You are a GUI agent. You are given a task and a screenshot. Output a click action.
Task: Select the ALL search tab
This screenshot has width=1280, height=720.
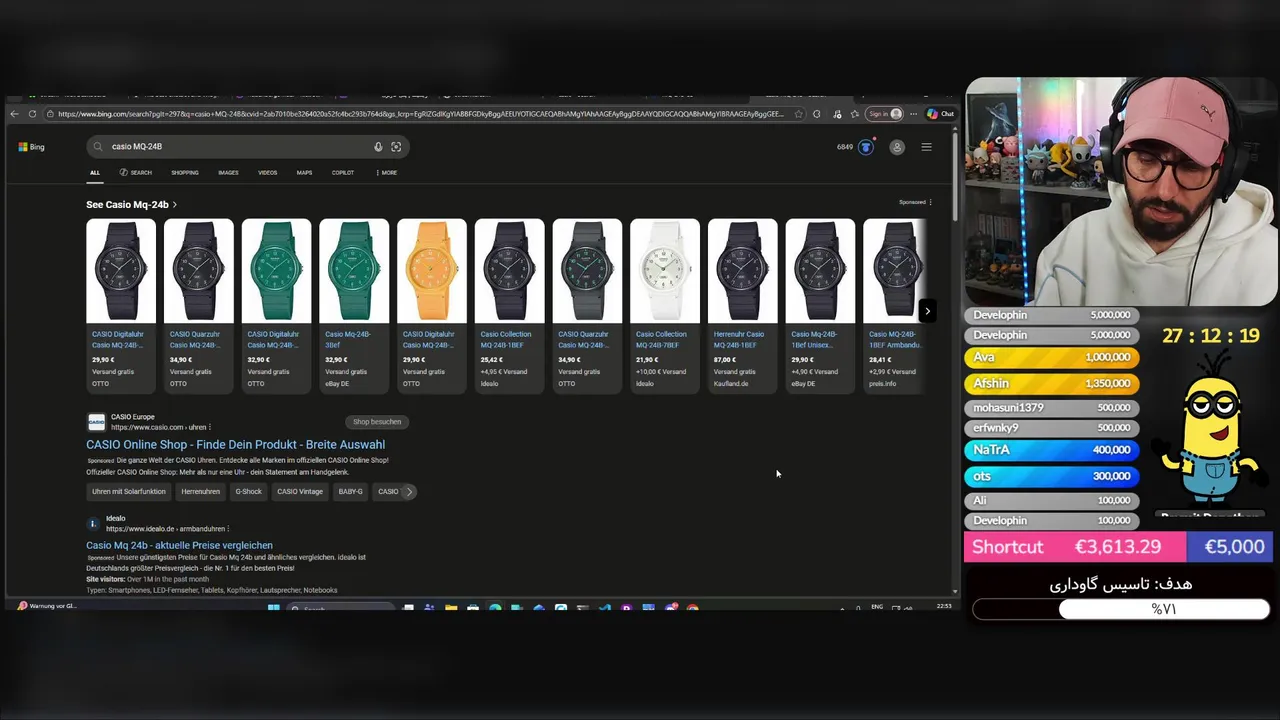[95, 173]
